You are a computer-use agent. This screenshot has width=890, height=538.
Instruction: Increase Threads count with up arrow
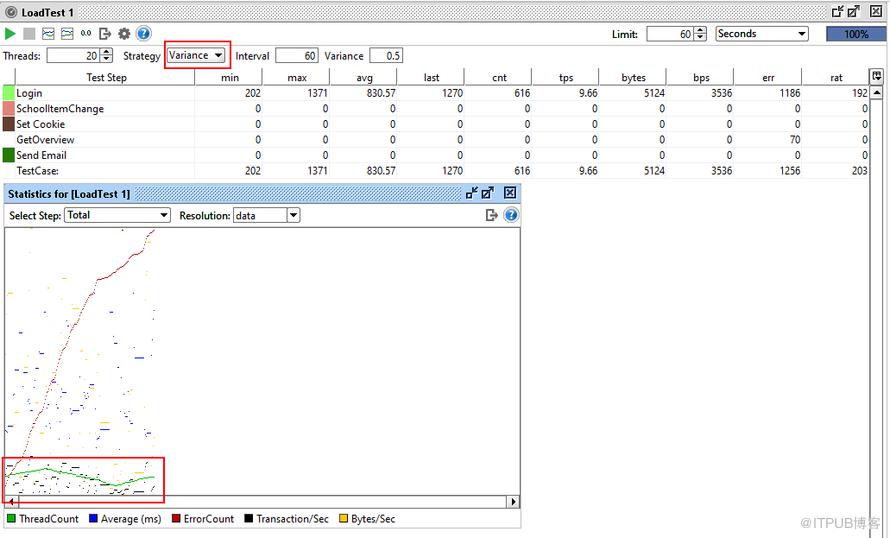(x=106, y=52)
